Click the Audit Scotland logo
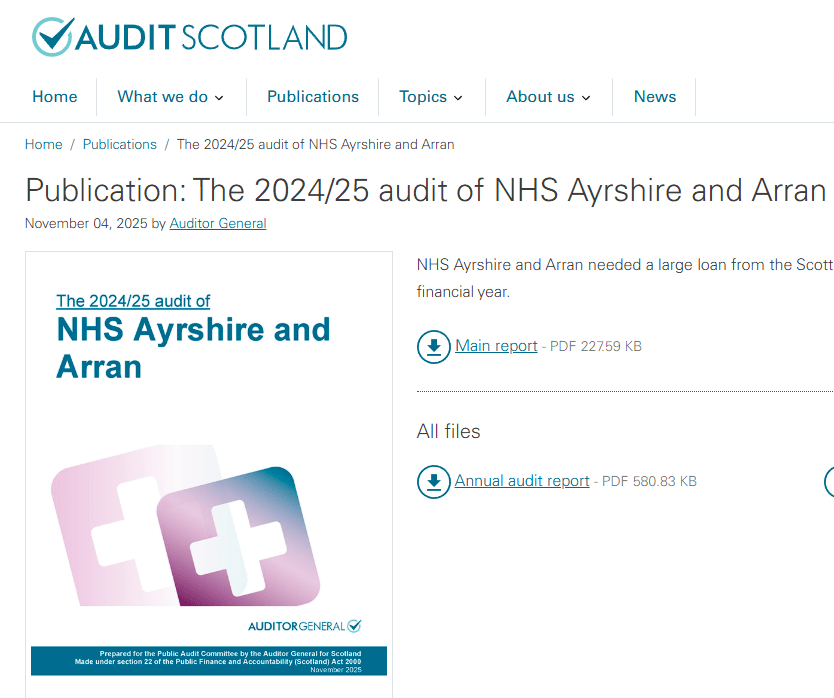The width and height of the screenshot is (834, 698). pyautogui.click(x=189, y=37)
